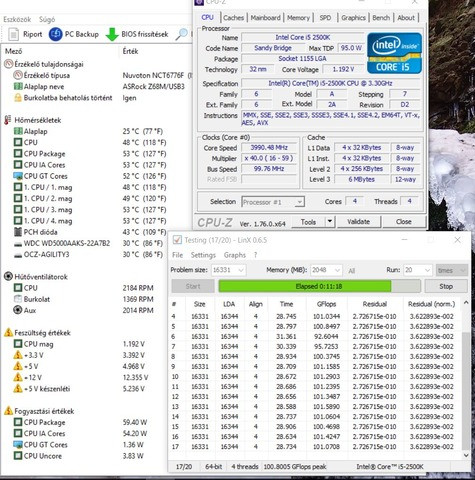Click the GFlops column header in LinX

tap(326, 304)
